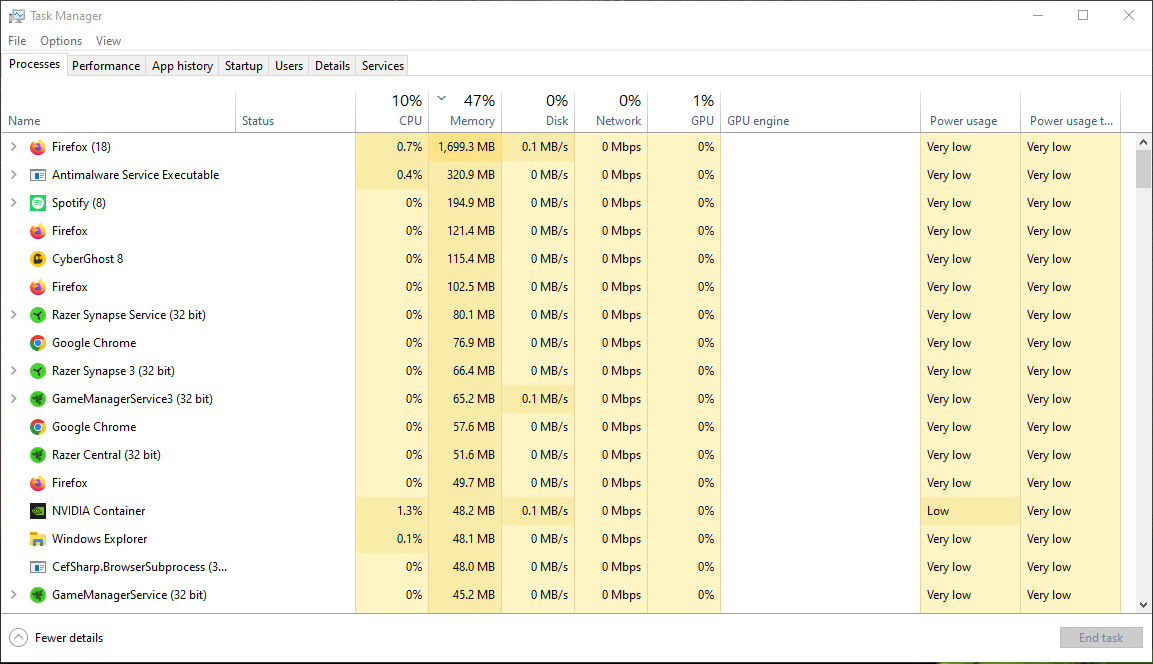Viewport: 1153px width, 664px height.
Task: Expand the Spotify (8) process group
Action: coord(13,203)
